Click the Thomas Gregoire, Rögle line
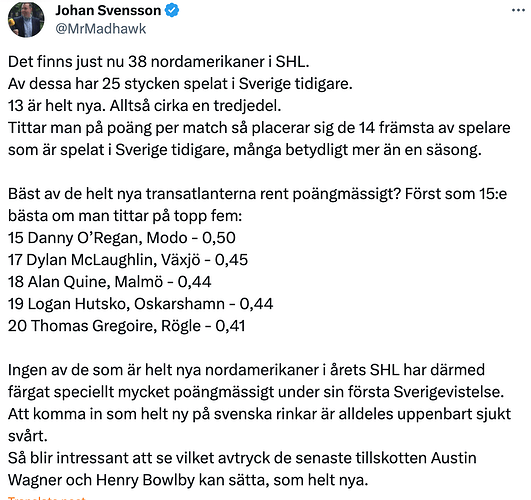Image resolution: width=531 pixels, height=500 pixels. pyautogui.click(x=126, y=326)
